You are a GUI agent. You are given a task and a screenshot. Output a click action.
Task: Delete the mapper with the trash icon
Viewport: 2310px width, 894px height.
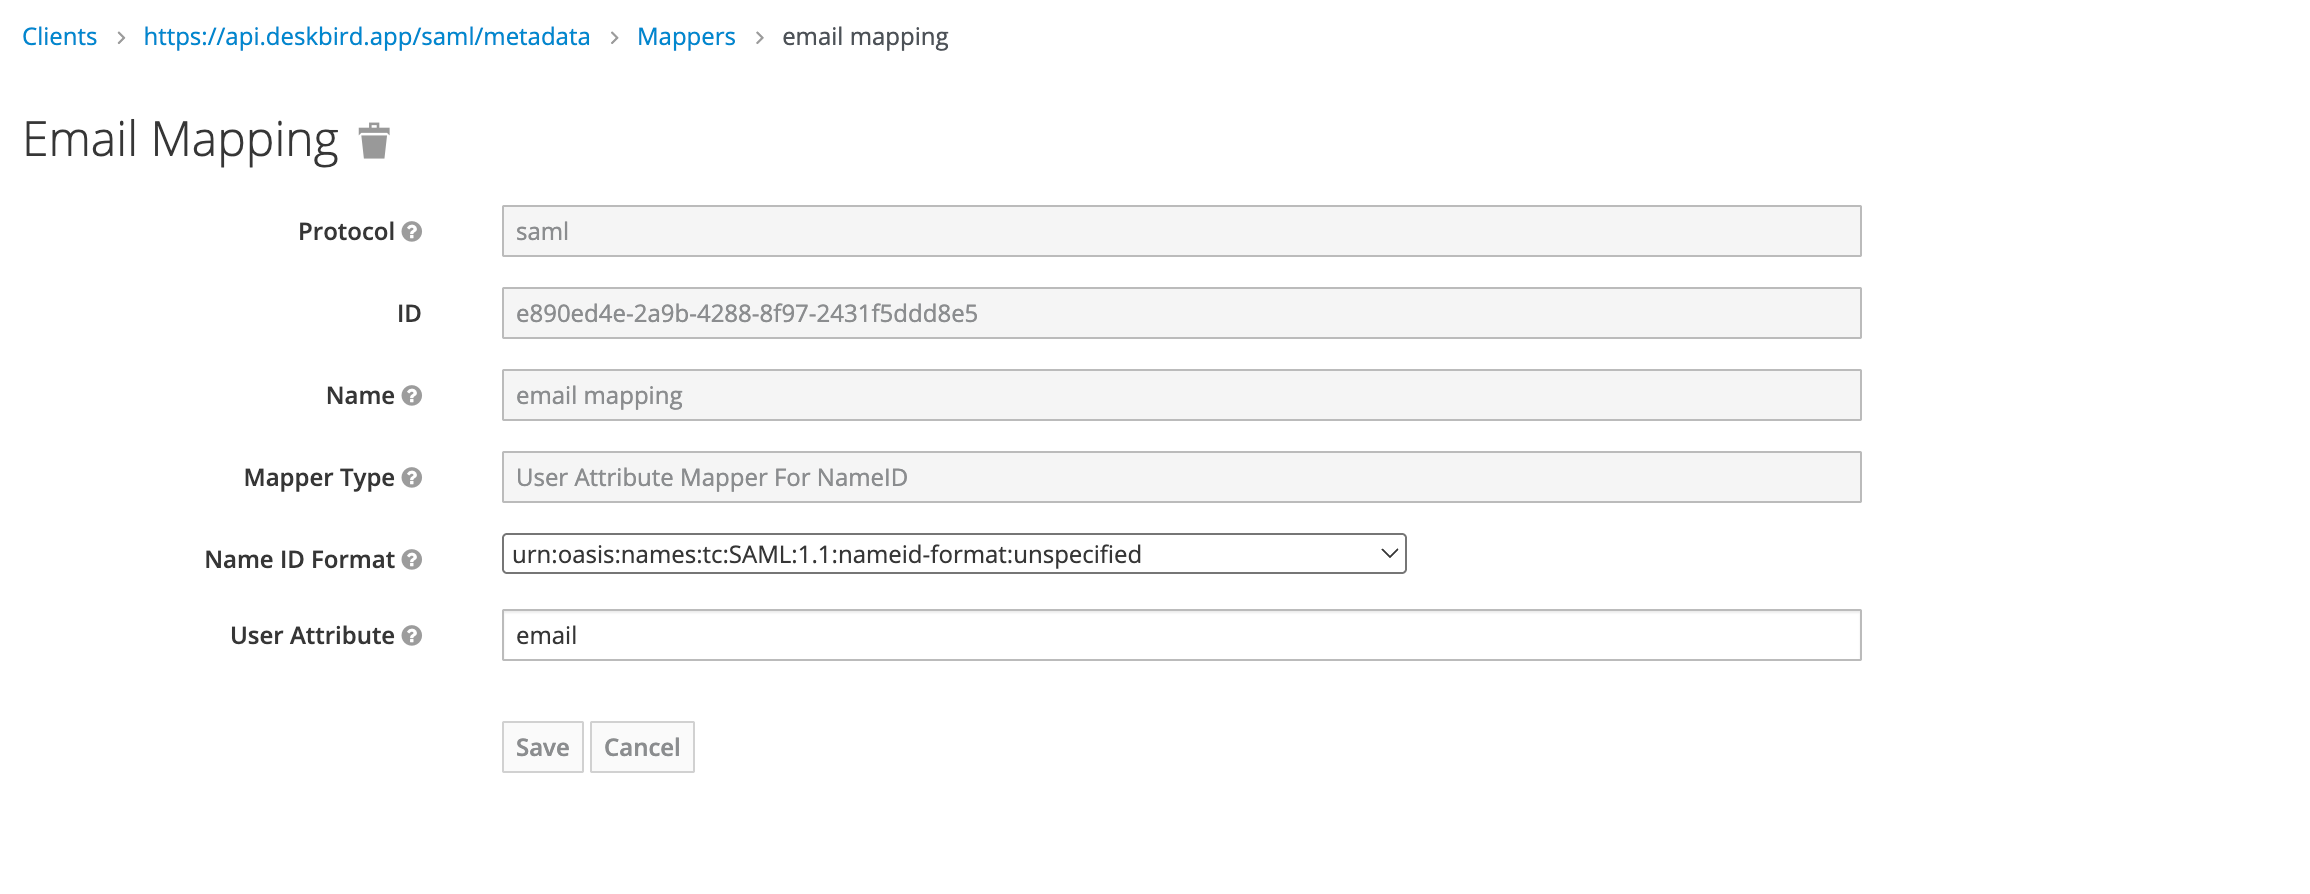(x=374, y=141)
